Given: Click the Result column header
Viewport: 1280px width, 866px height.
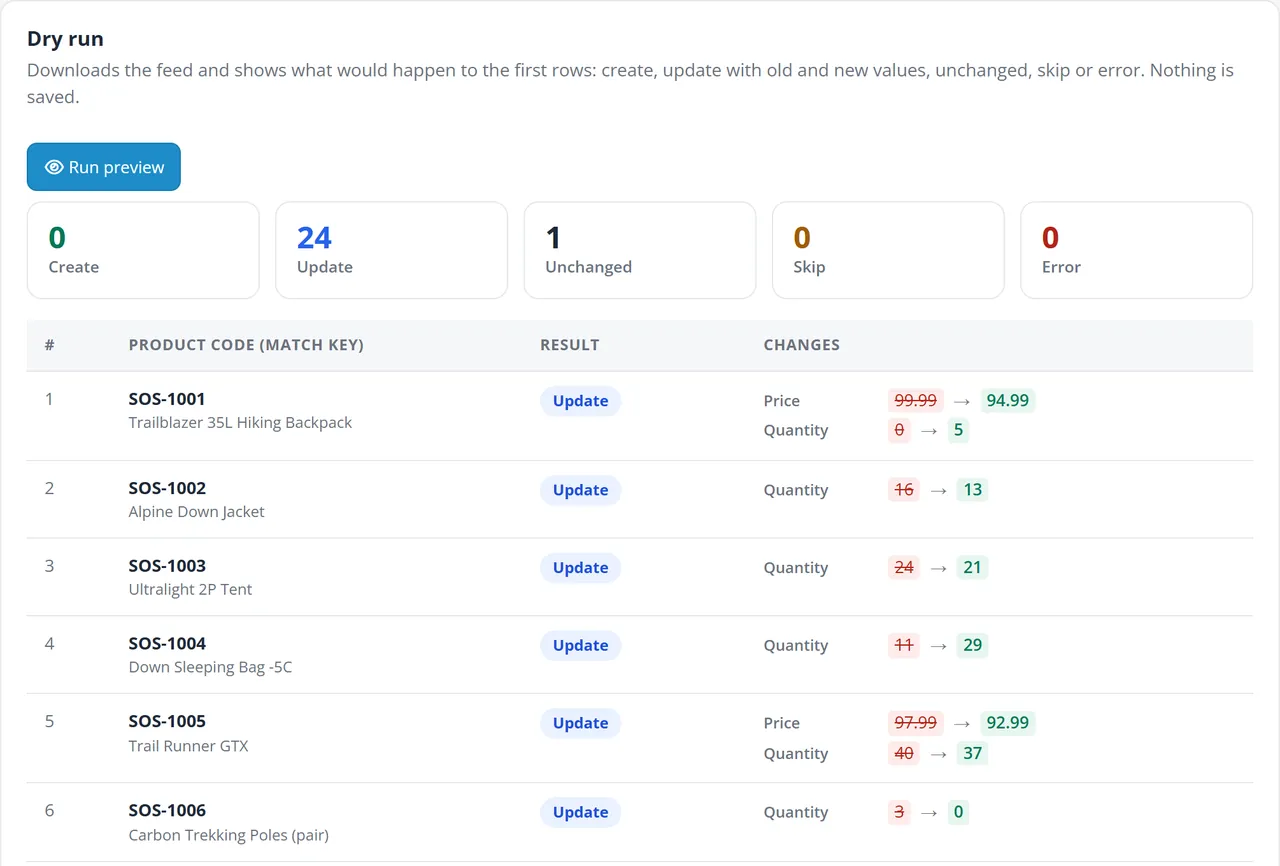Looking at the screenshot, I should pyautogui.click(x=570, y=345).
